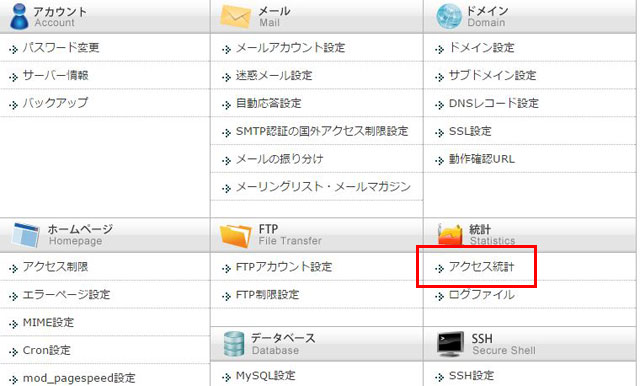
Task: Click the FTP folder icon
Action: [x=236, y=235]
